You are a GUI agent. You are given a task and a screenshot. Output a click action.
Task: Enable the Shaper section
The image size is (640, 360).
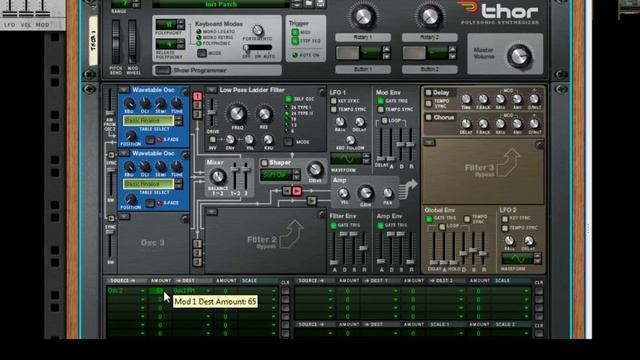coord(264,163)
